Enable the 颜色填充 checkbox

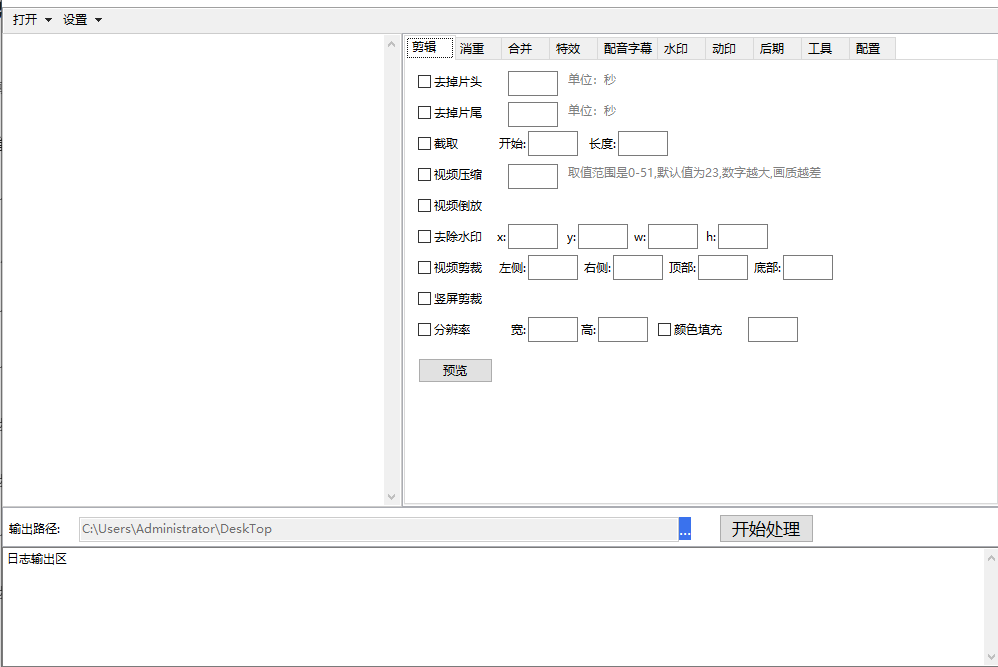point(664,330)
